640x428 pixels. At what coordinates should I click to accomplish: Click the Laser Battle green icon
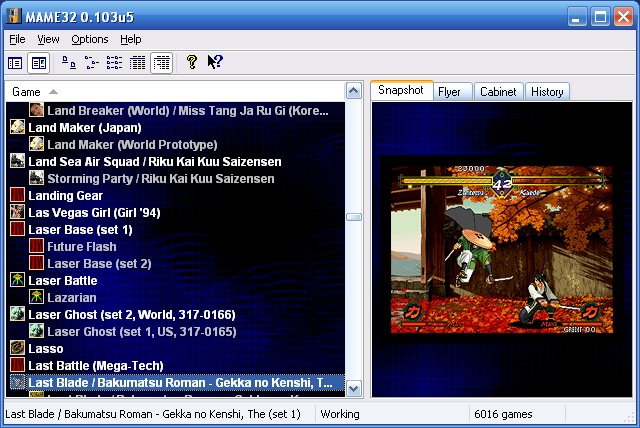click(x=18, y=280)
